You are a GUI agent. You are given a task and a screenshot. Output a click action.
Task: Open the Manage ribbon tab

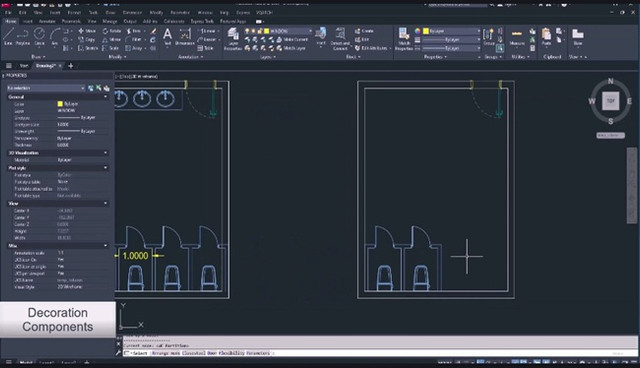[x=110, y=21]
